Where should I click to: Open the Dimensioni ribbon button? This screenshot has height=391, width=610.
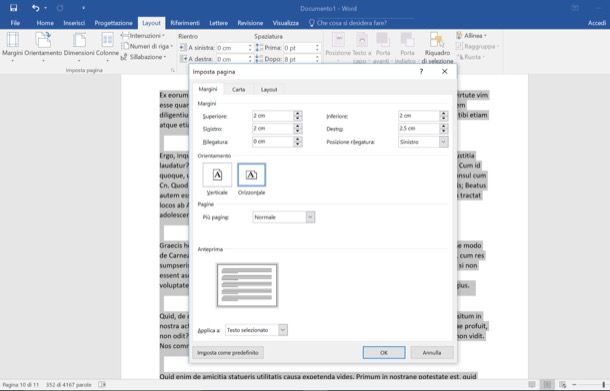pyautogui.click(x=79, y=47)
